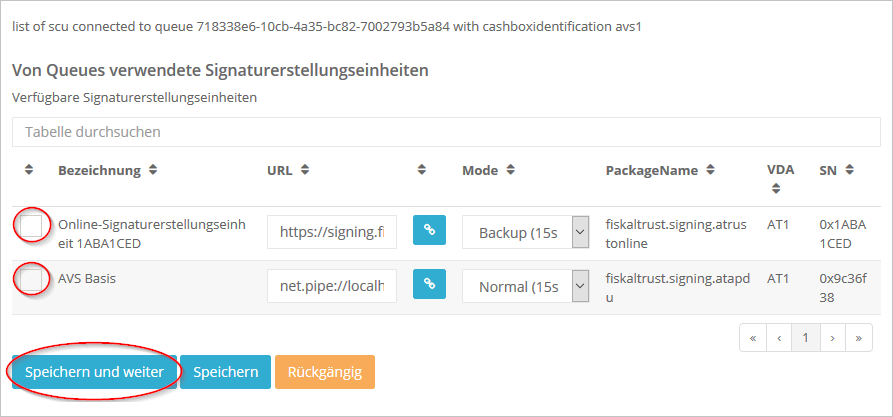893x417 pixels.
Task: Sort table by Bezeichnung column
Action: [153, 171]
